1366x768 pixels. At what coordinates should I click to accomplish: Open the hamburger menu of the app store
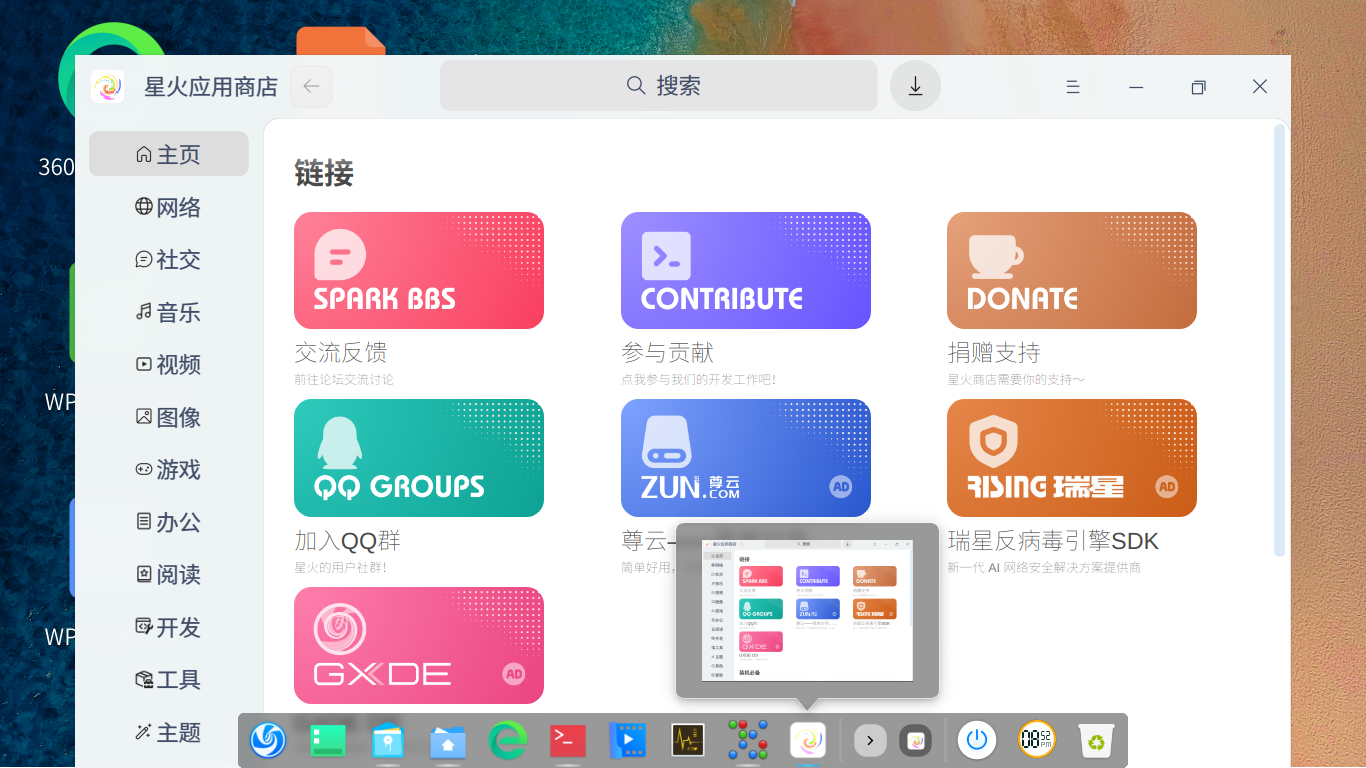tap(1072, 87)
